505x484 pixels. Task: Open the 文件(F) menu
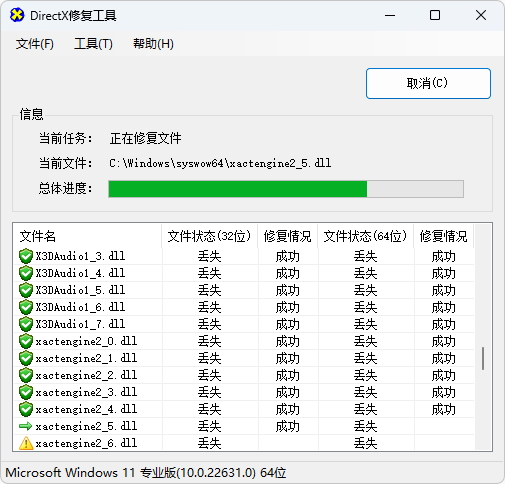[x=35, y=44]
